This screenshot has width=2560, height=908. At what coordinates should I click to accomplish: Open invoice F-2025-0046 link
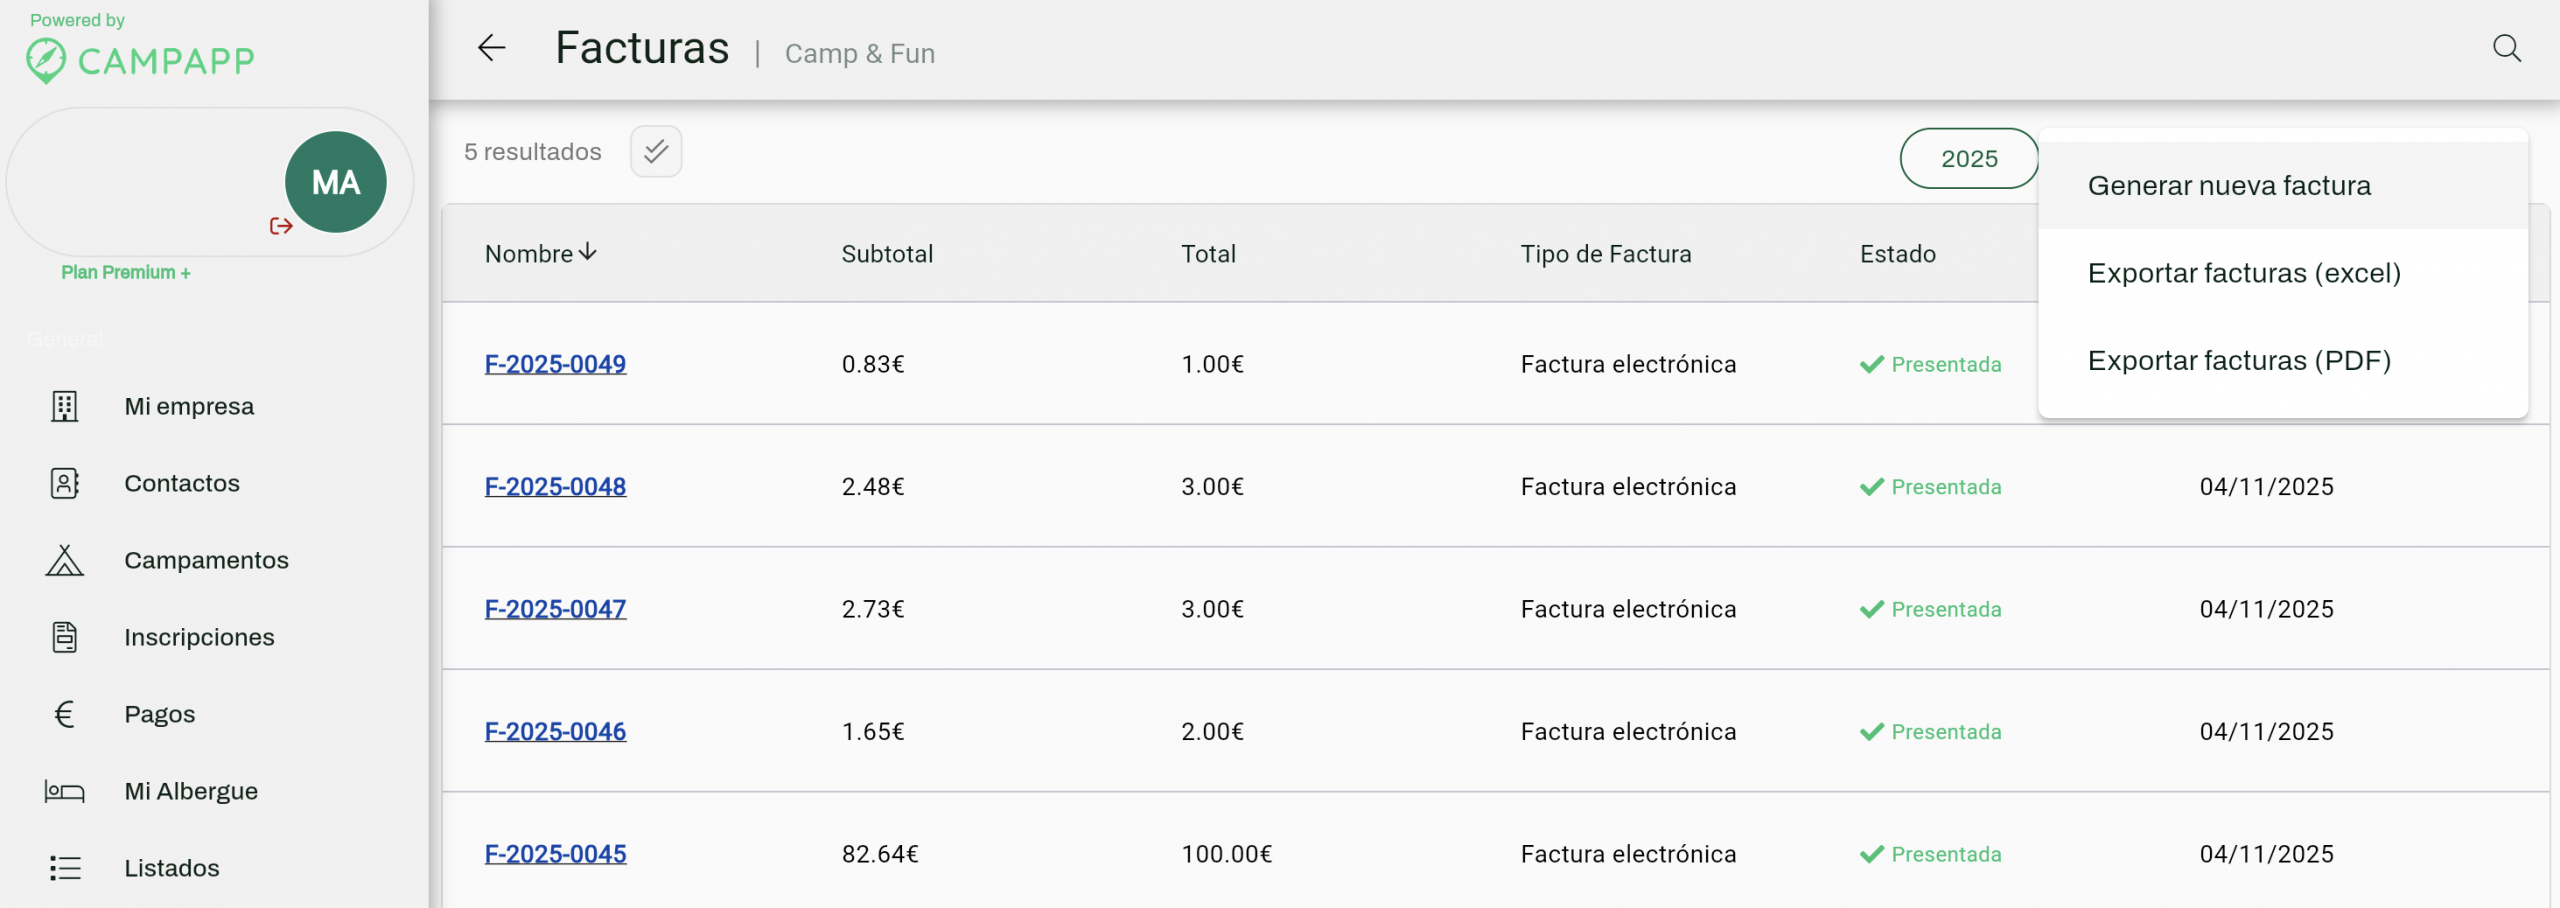[555, 731]
